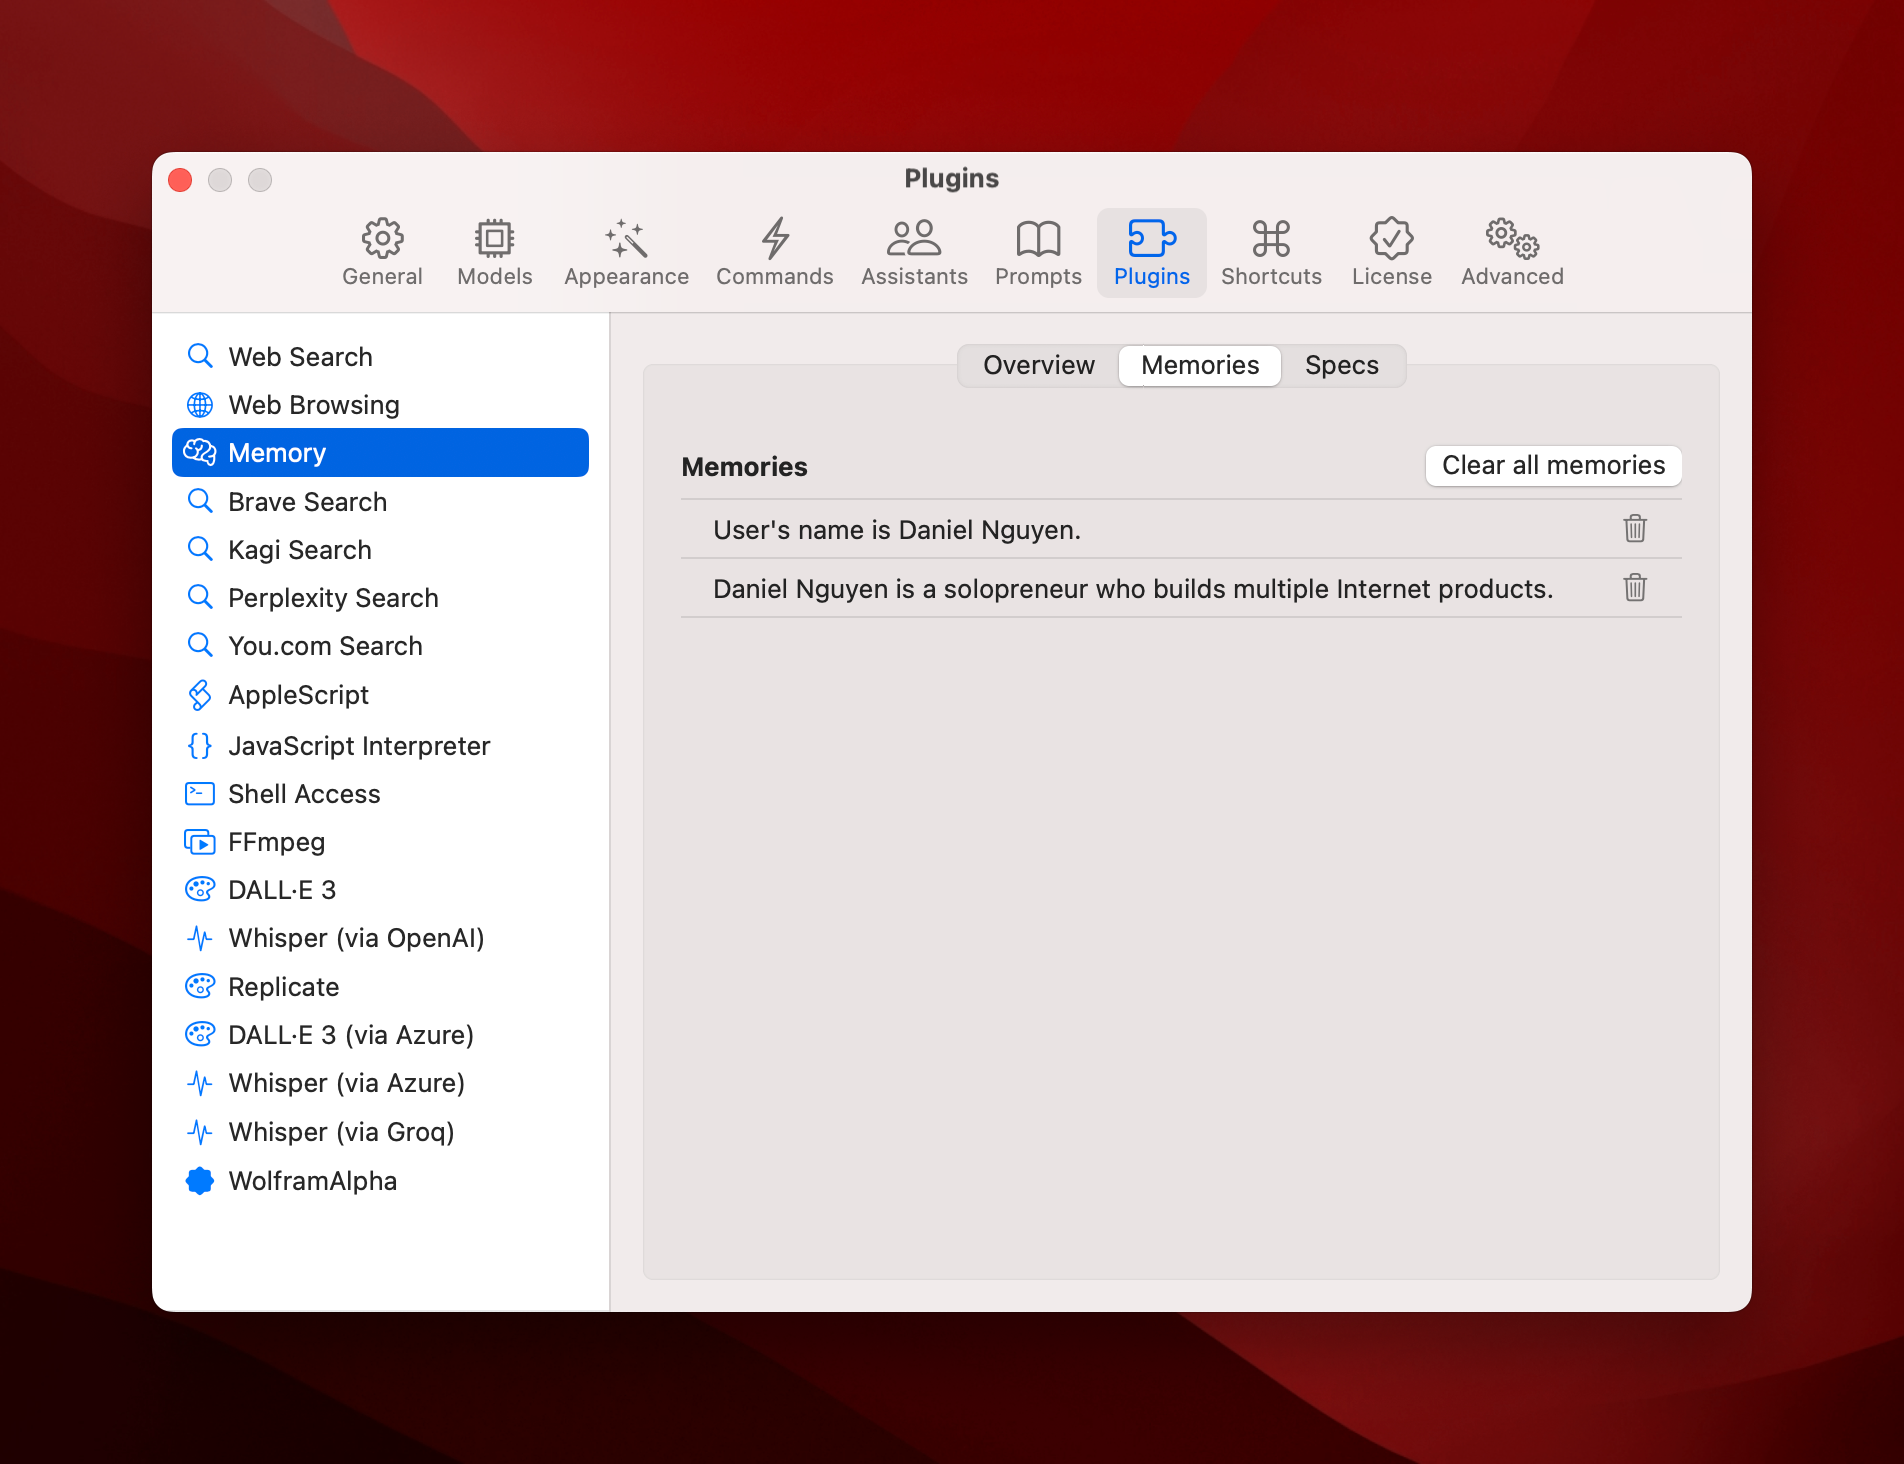Screen dimensions: 1904x1464
Task: Open the Commands lightning bolt icon
Action: [x=775, y=239]
